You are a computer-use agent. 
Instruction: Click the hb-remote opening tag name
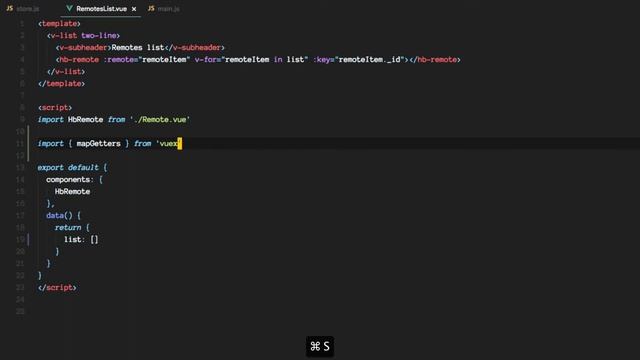click(79, 60)
